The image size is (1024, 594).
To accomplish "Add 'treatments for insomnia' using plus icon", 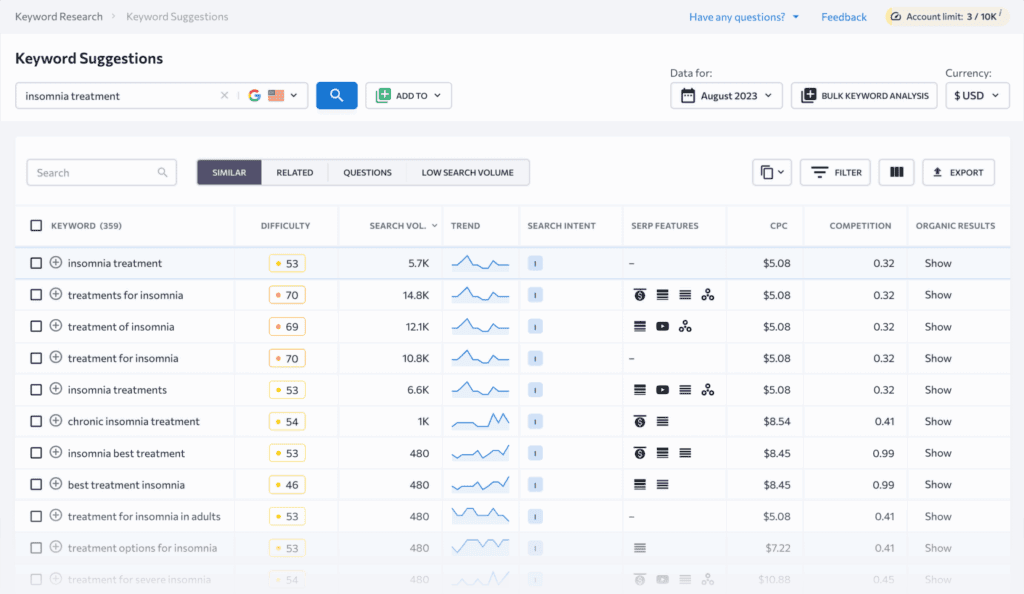I will pos(56,295).
